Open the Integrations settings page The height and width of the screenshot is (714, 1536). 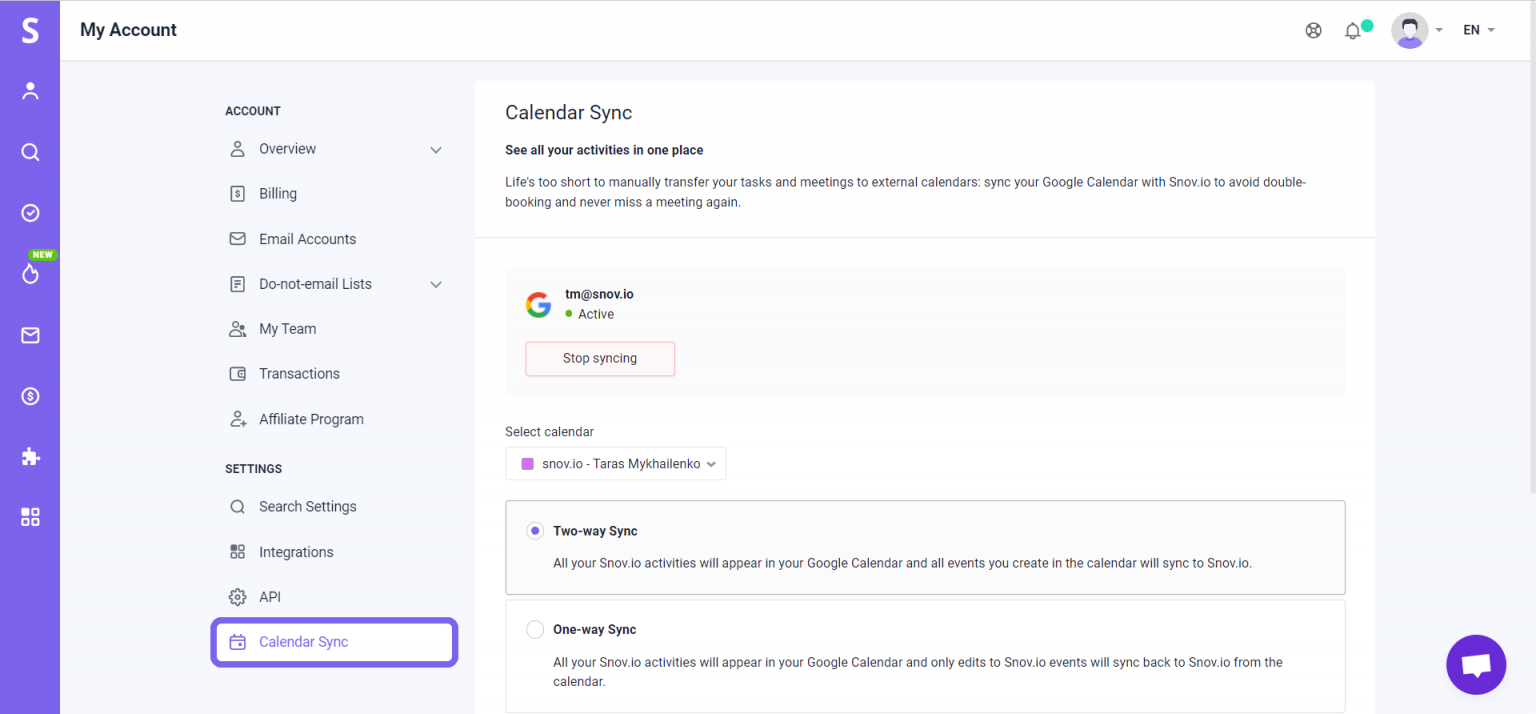[x=295, y=552]
